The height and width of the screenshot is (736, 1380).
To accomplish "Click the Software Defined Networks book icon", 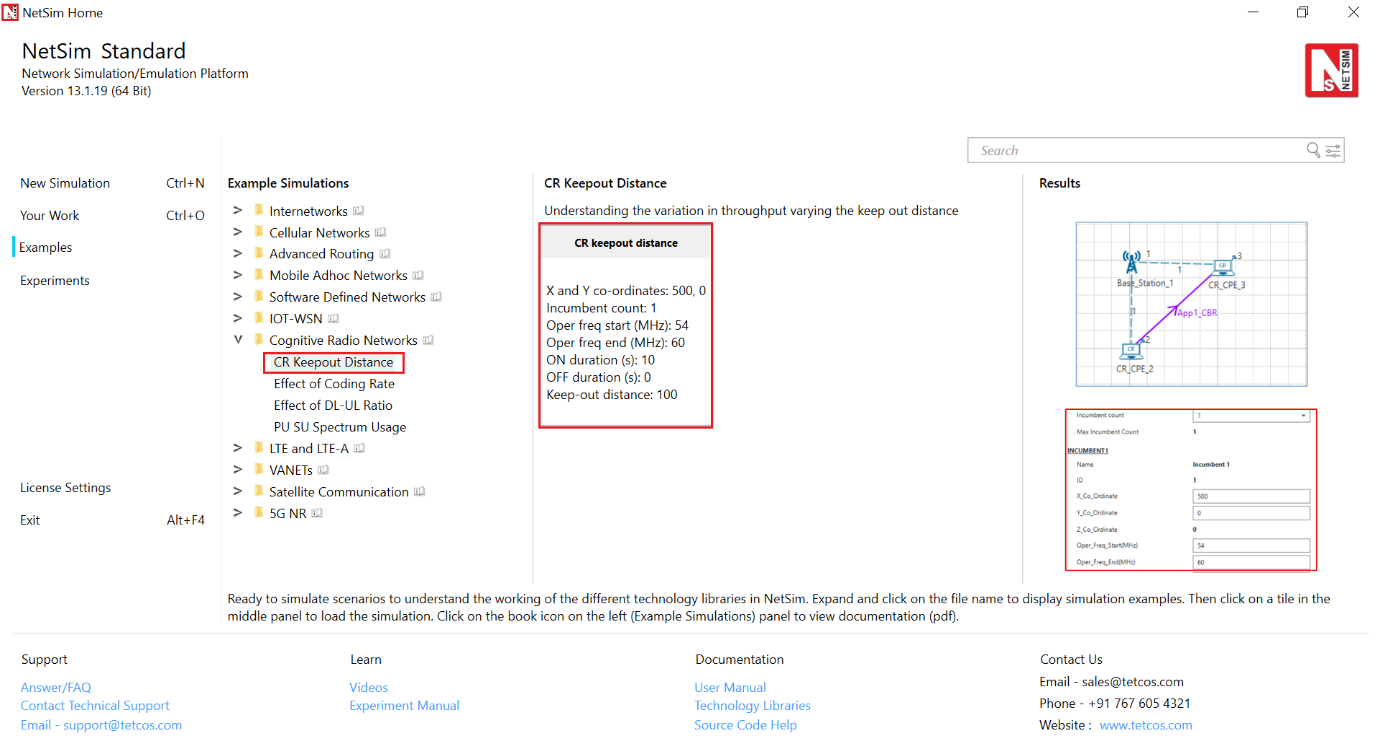I will click(x=437, y=297).
